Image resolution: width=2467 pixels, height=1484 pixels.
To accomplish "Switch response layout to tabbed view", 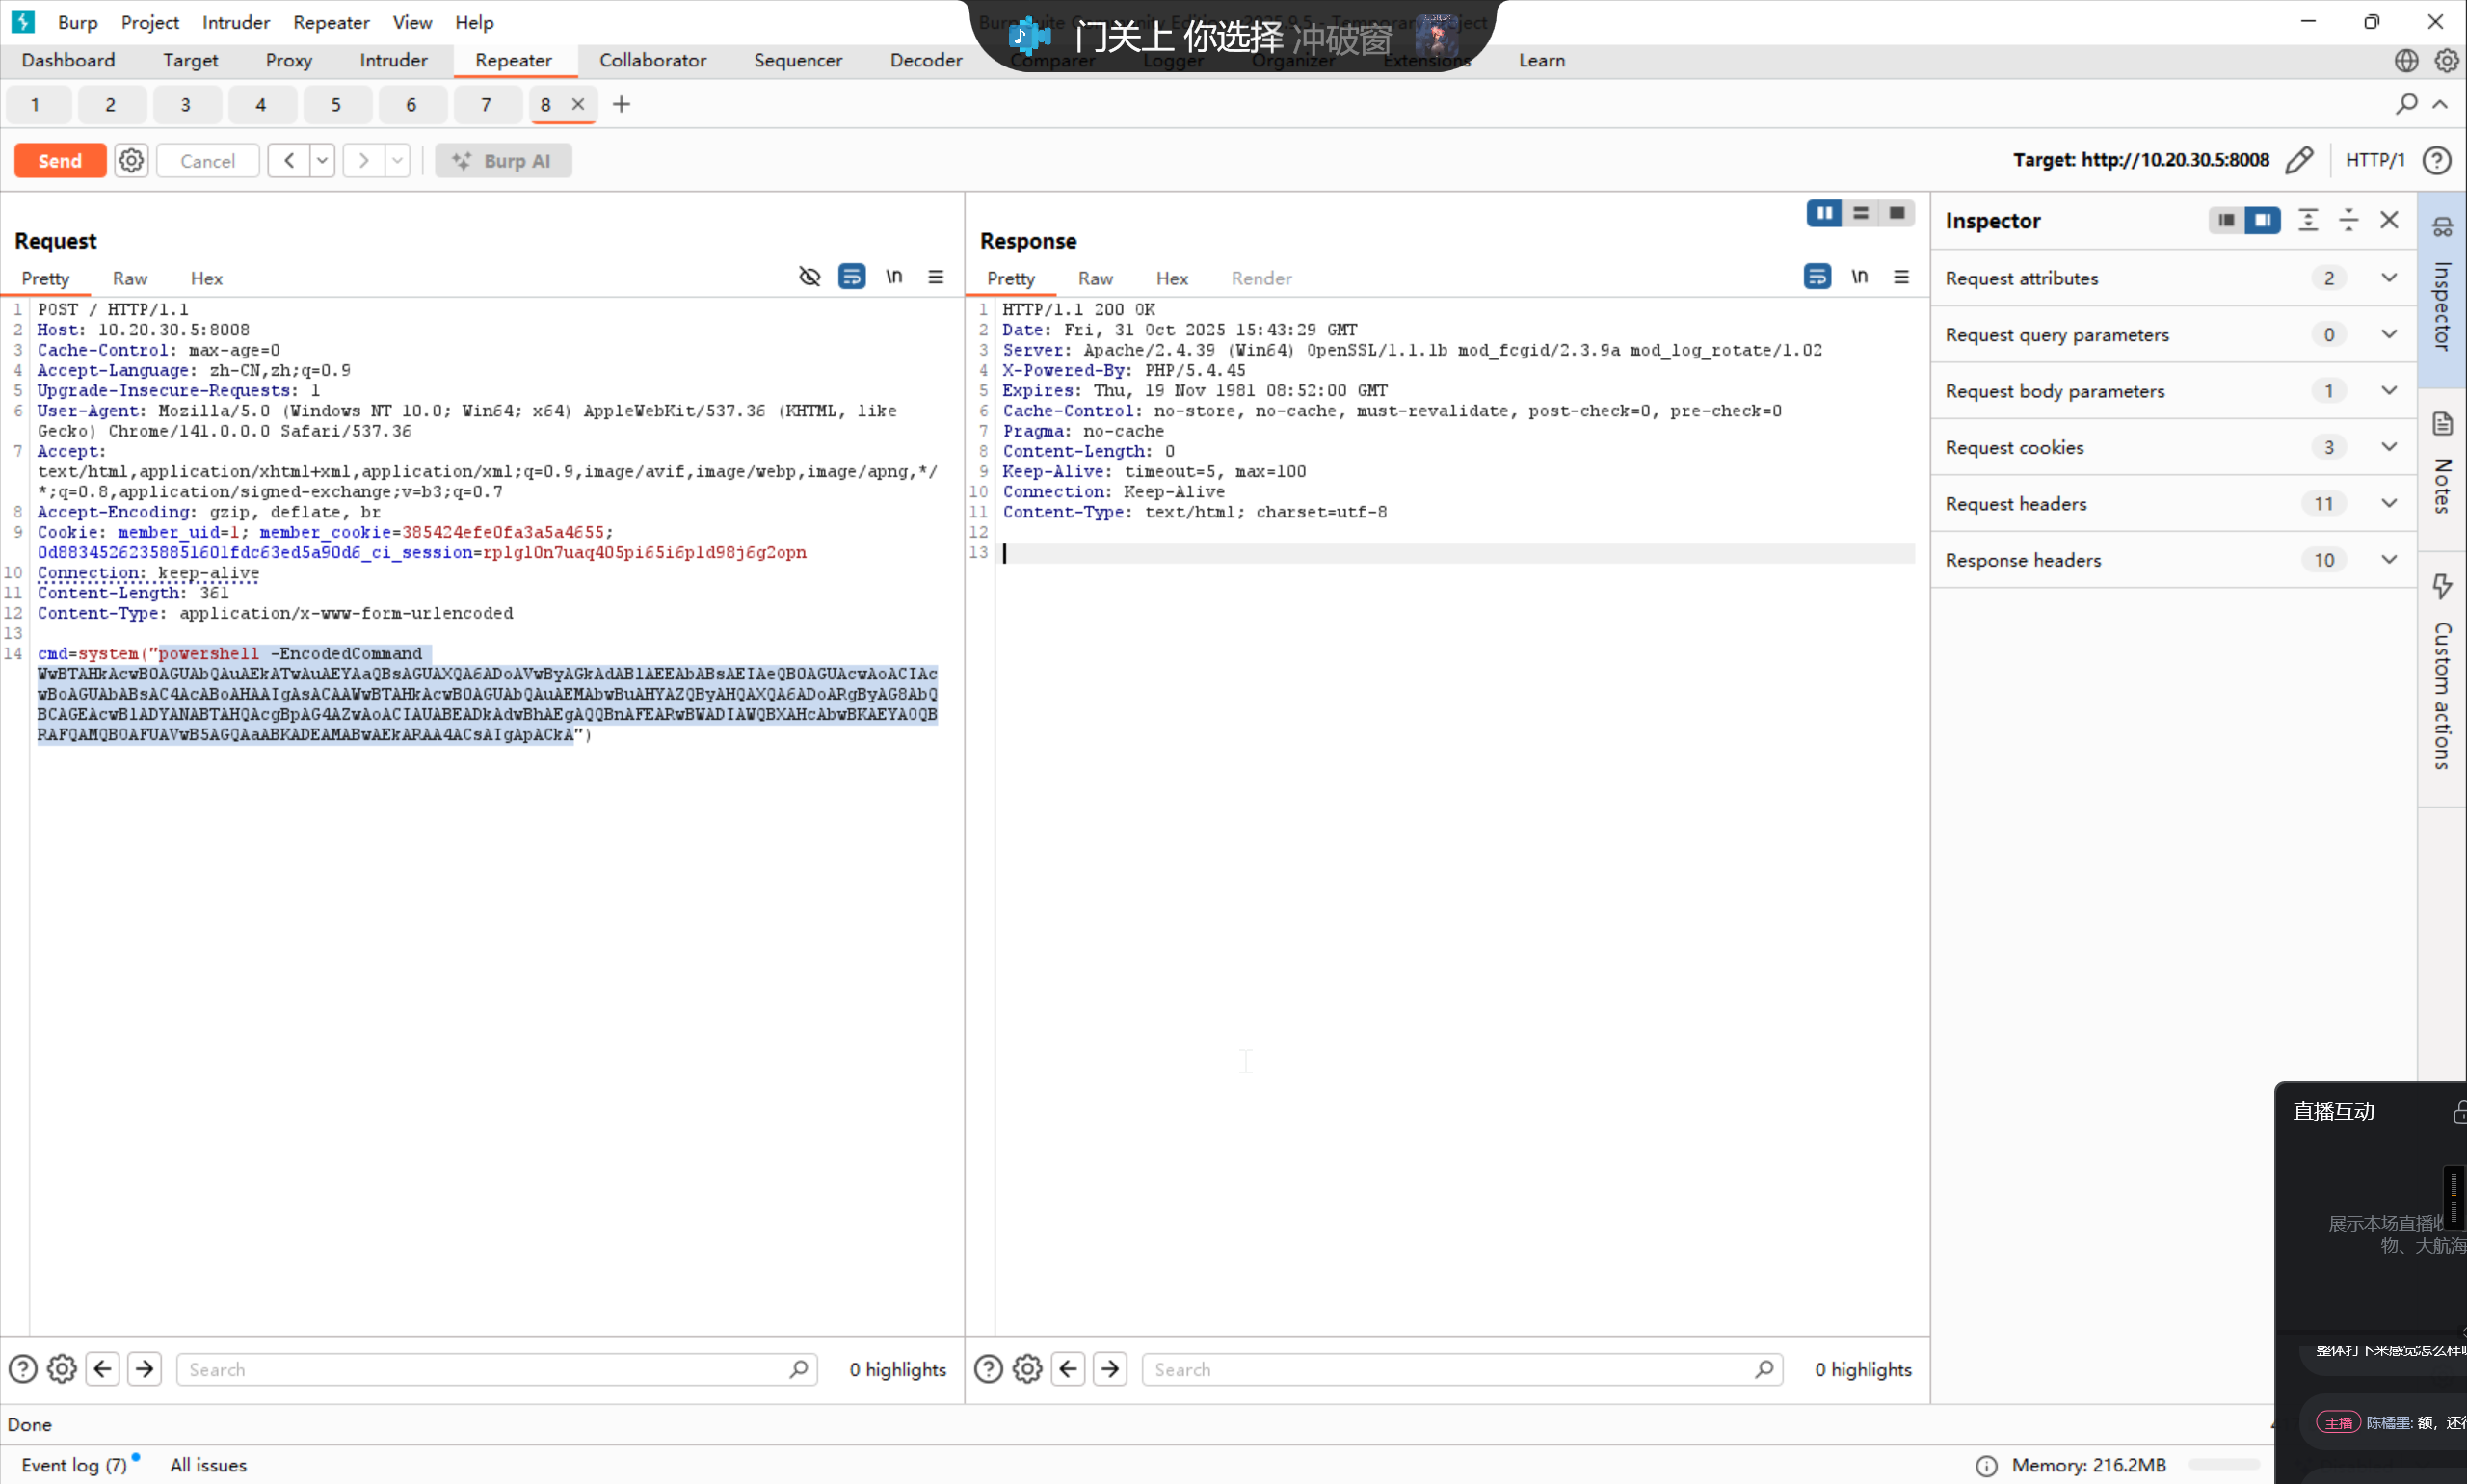I will [x=1896, y=213].
